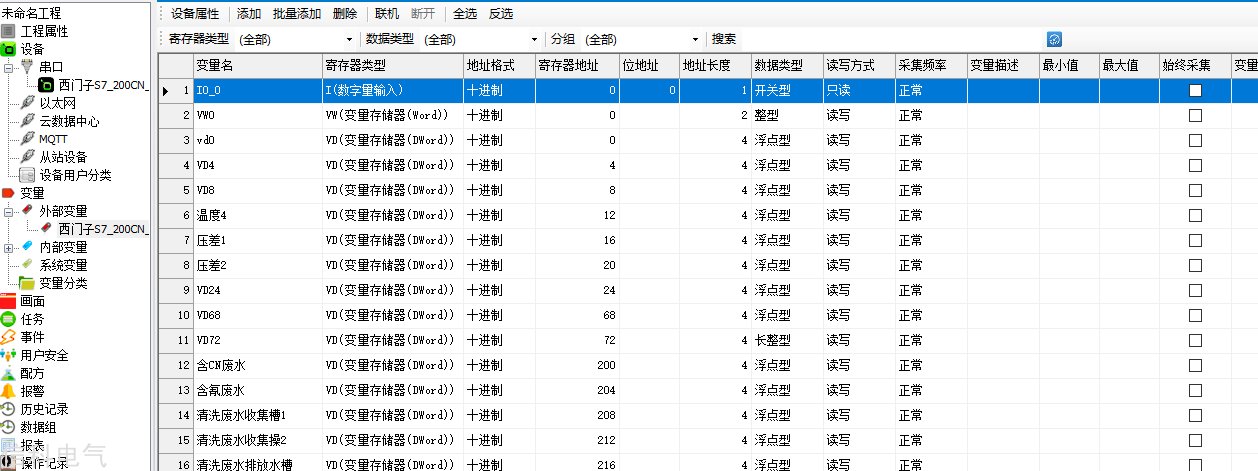Toggle 始终采集 checkbox for VW0 row

1195,115
